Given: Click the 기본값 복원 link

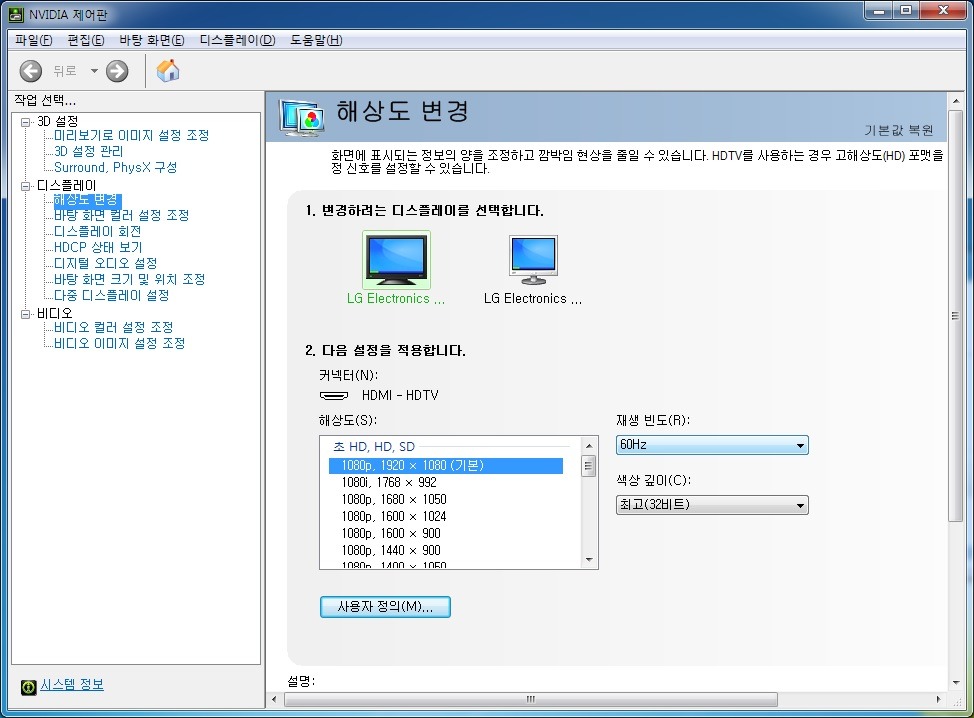Looking at the screenshot, I should (899, 131).
